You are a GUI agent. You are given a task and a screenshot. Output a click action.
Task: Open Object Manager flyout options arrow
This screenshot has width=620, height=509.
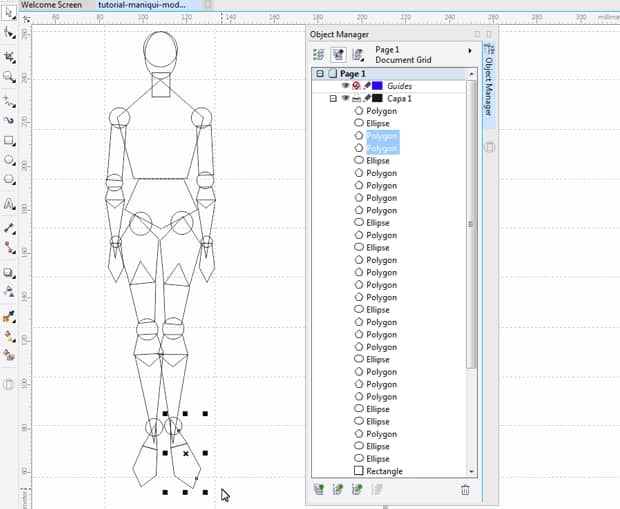[x=470, y=51]
